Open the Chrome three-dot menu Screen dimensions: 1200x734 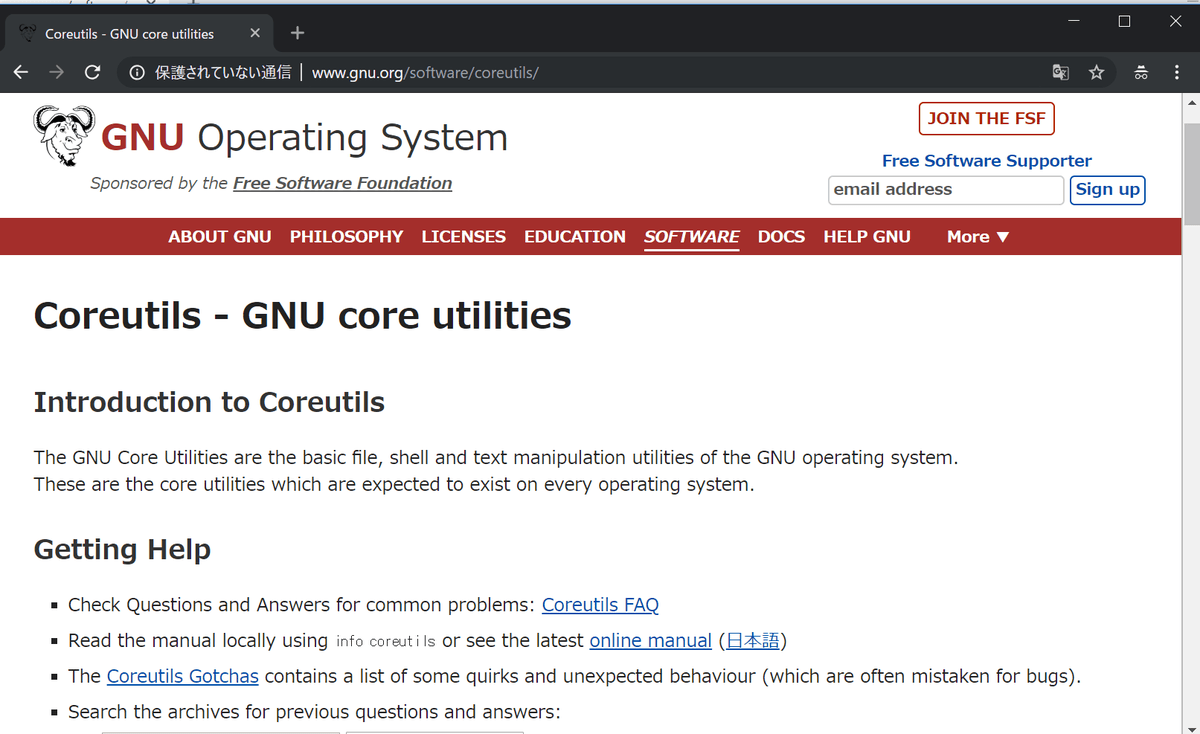[x=1177, y=72]
